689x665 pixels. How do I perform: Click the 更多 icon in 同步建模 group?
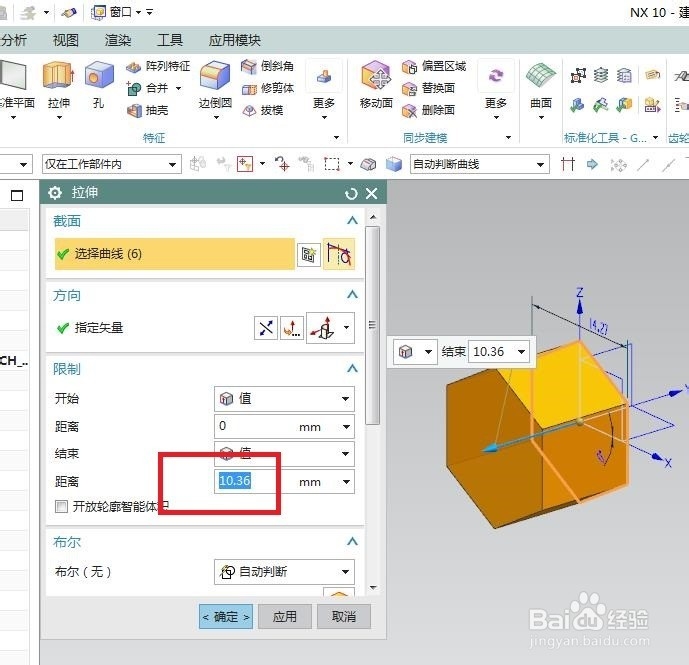point(496,76)
